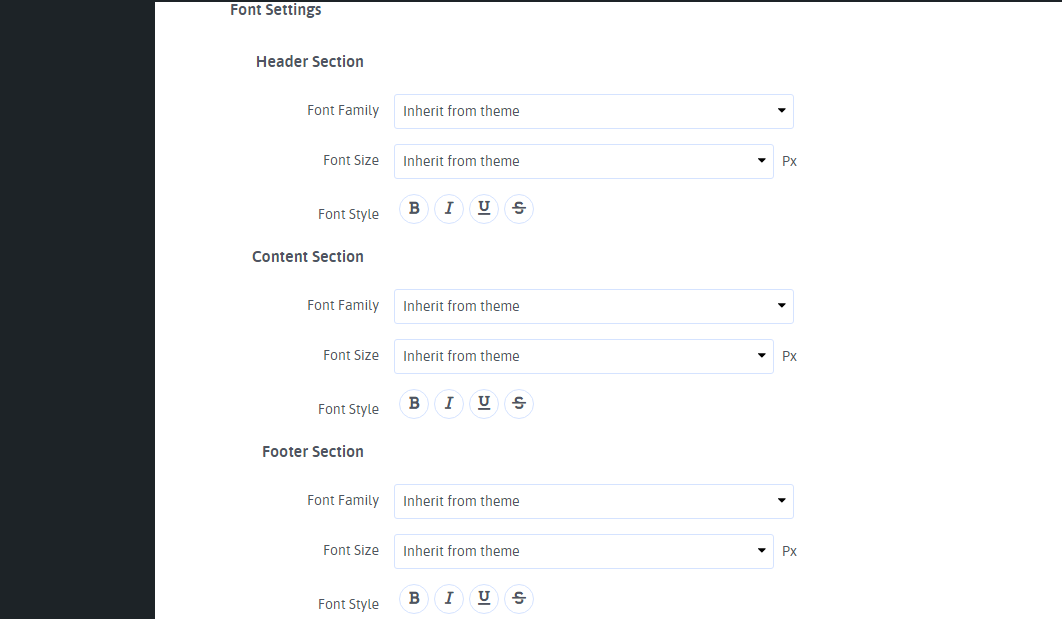The image size is (1062, 621).
Task: Toggle Italic in Footer Section font style
Action: 449,599
